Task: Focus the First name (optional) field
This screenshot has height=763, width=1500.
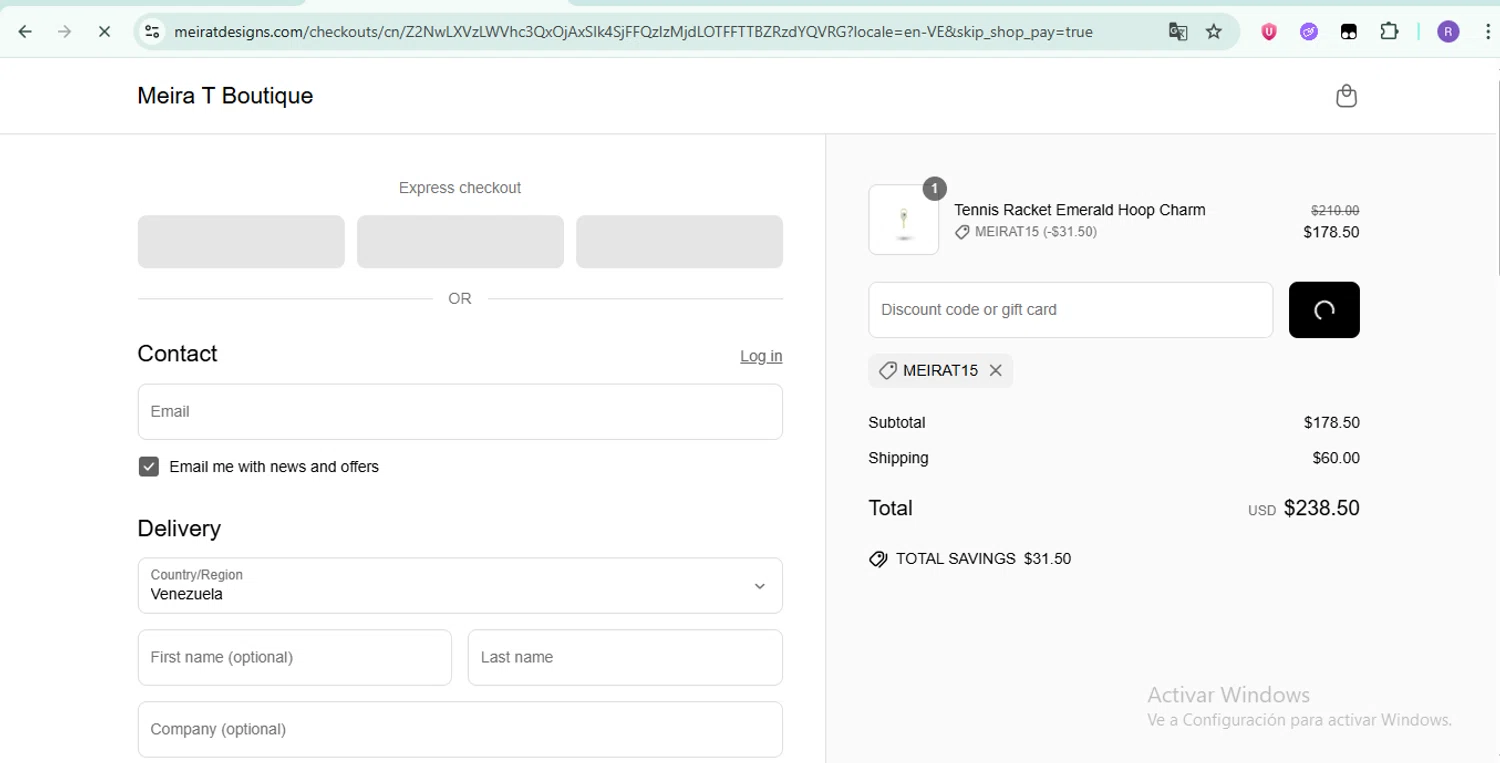Action: tap(295, 658)
